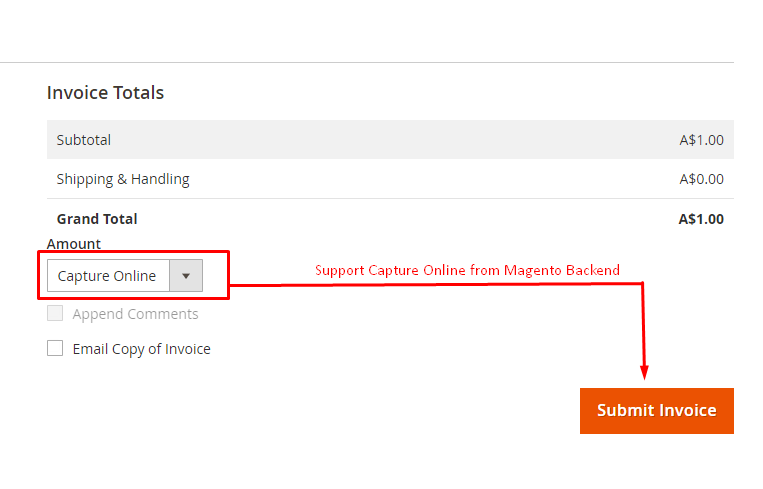Image resolution: width=763 pixels, height=489 pixels.
Task: Open the Amount select showing Capture Online
Action: pyautogui.click(x=108, y=276)
